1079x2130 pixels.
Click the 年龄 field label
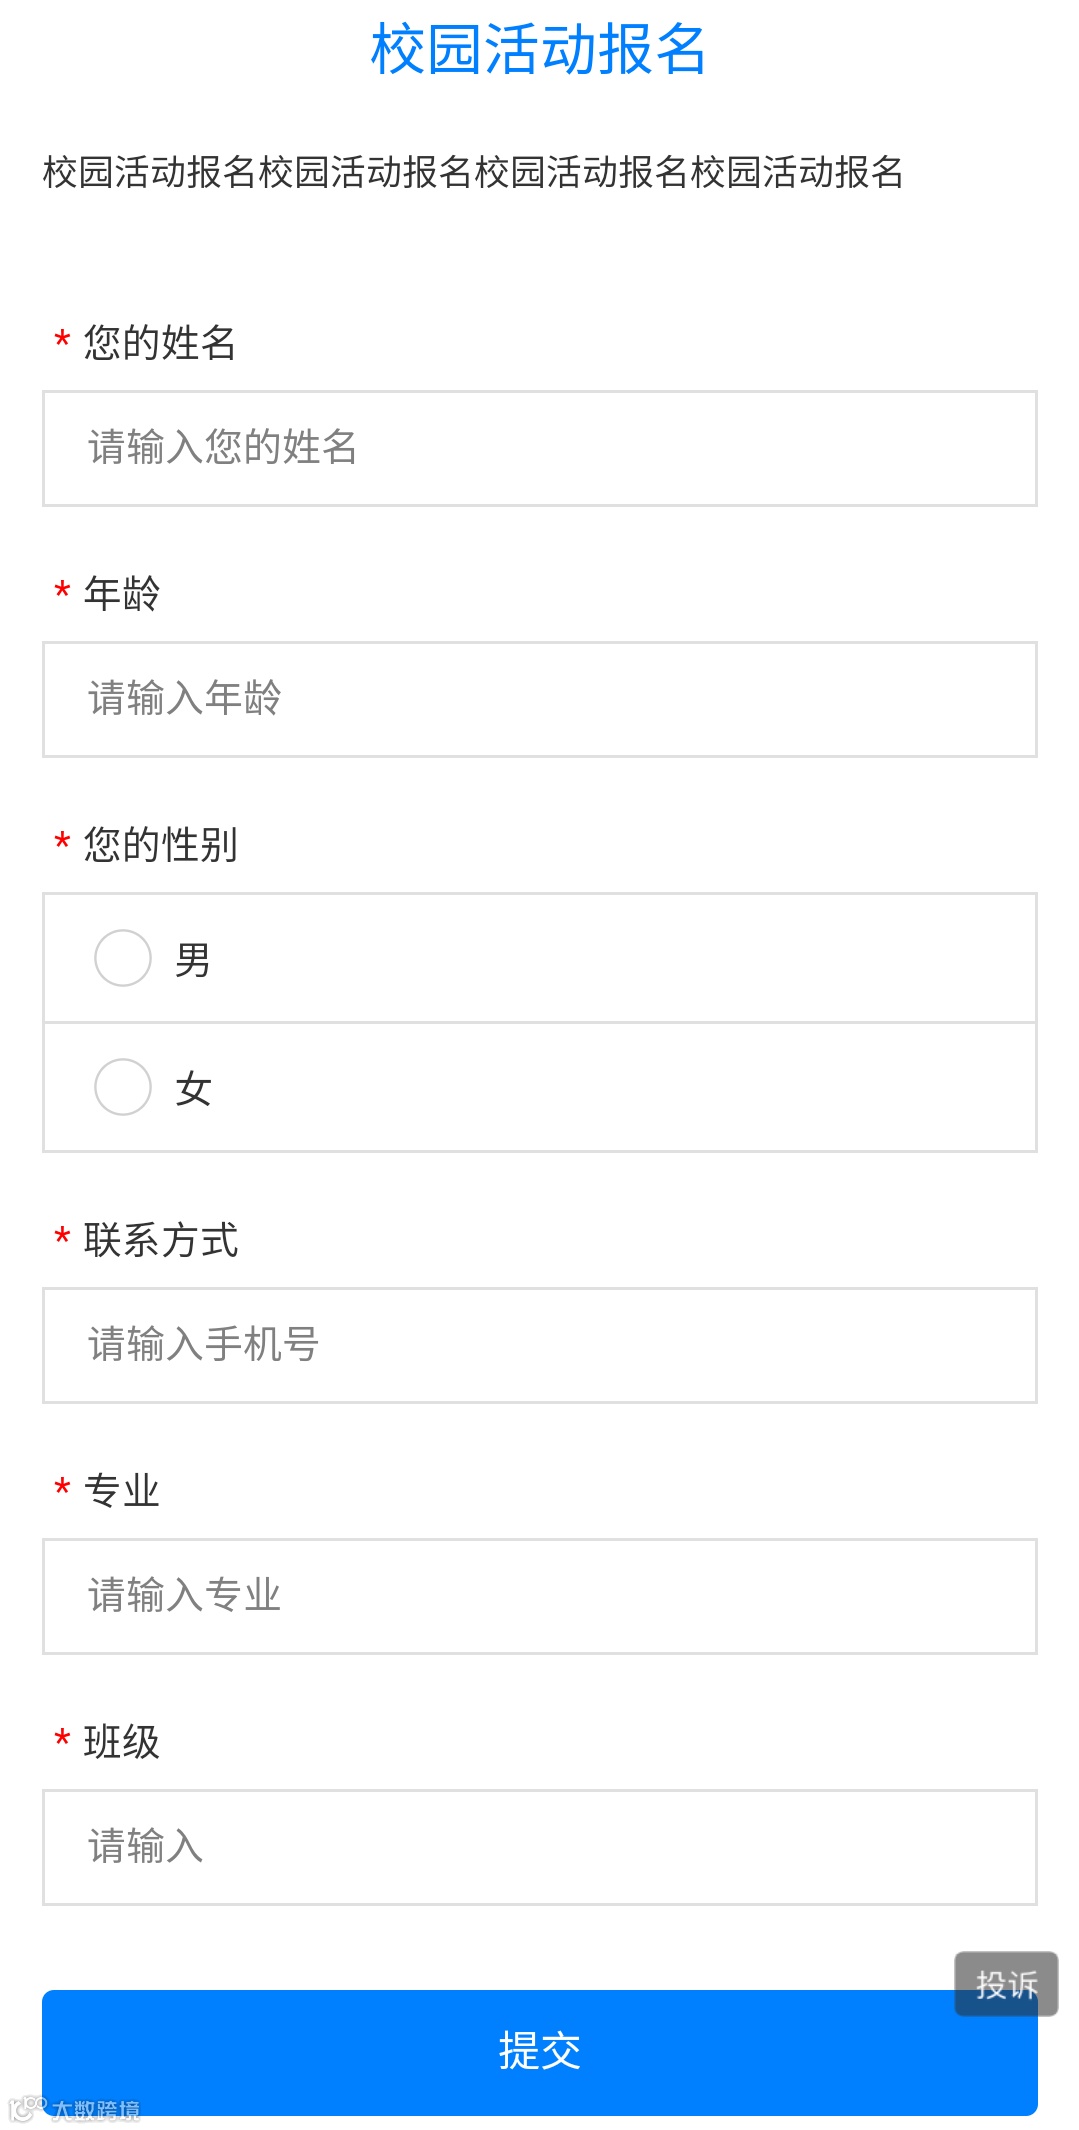tap(122, 594)
